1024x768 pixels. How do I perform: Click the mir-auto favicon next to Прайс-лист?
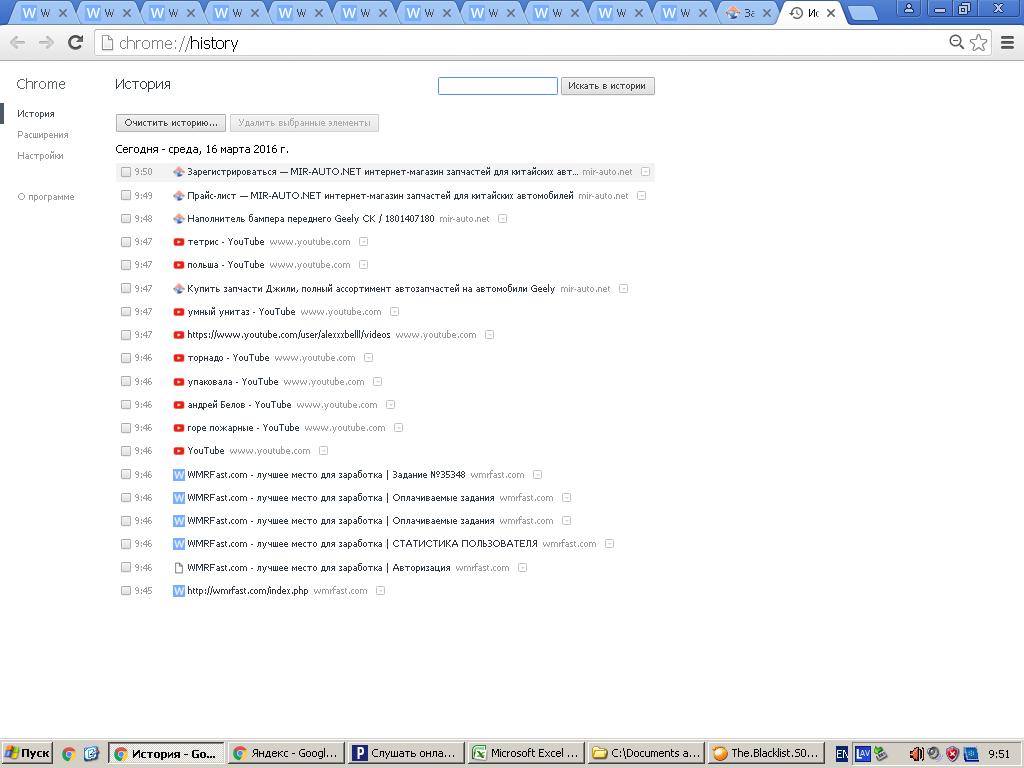pyautogui.click(x=178, y=196)
